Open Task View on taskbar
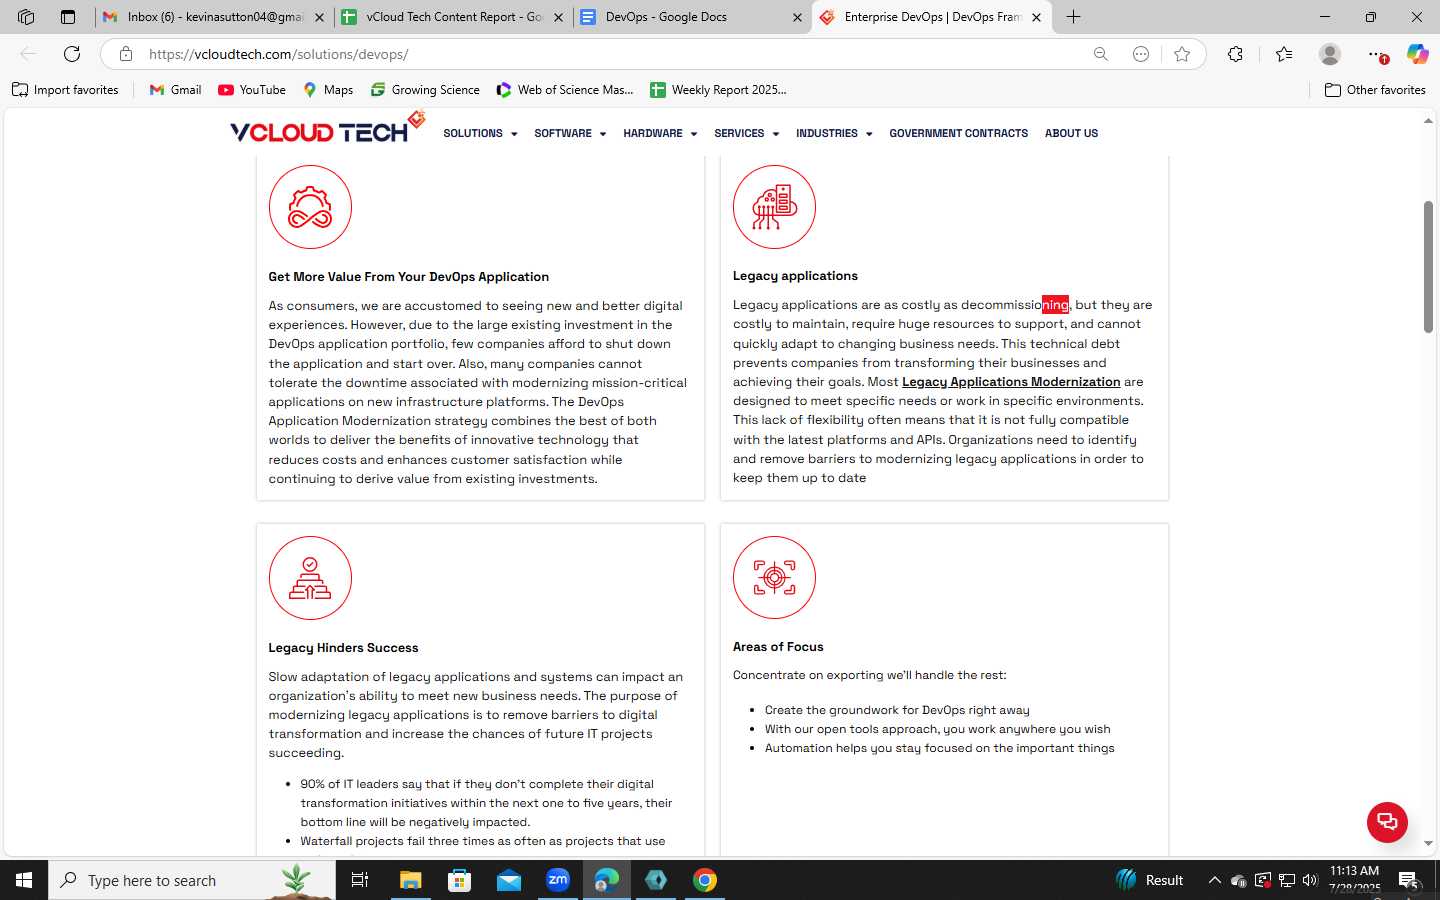Viewport: 1440px width, 900px height. coord(360,880)
